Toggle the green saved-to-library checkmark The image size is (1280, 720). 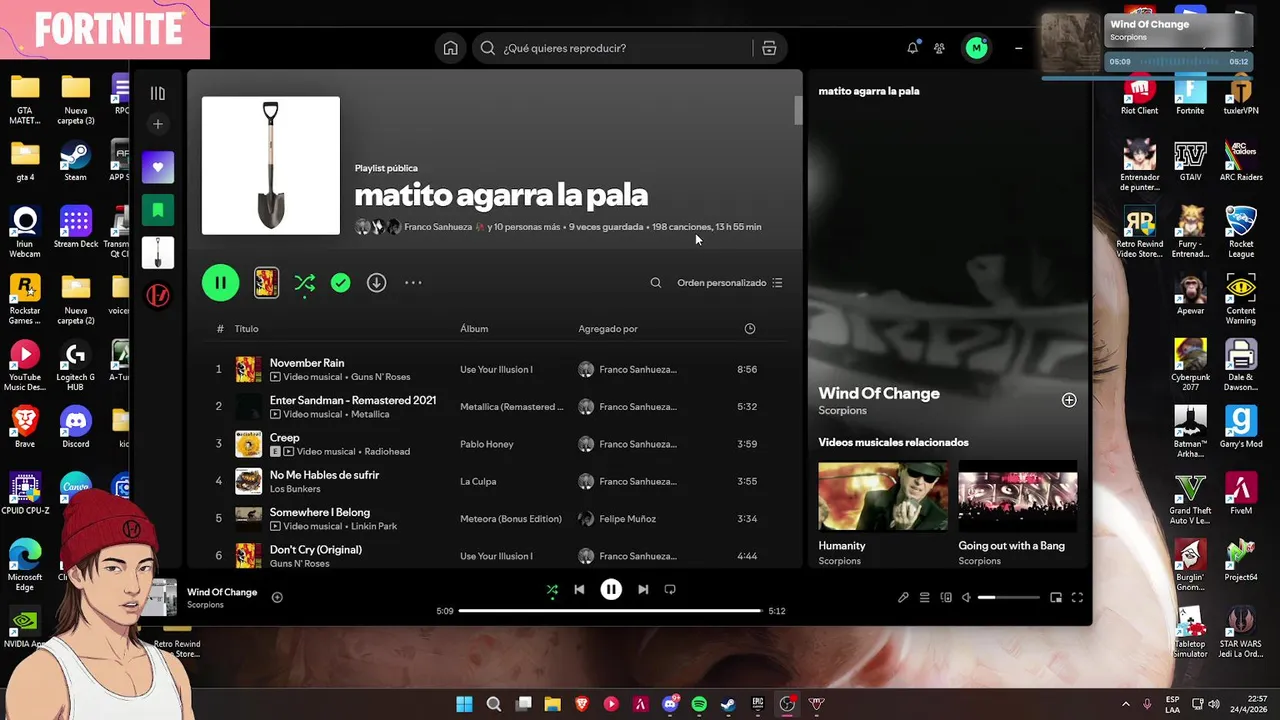click(341, 283)
